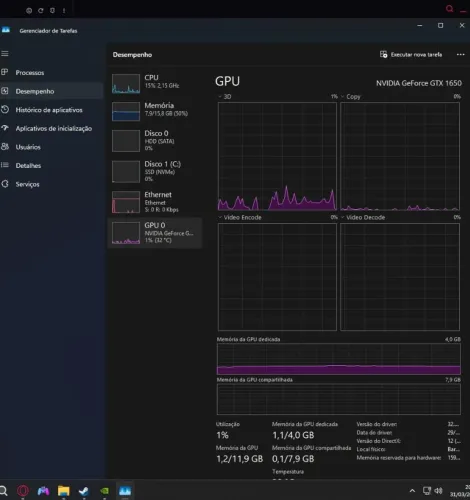This screenshot has height=500, width=470.
Task: Go to Detalhes page
Action: (28, 165)
